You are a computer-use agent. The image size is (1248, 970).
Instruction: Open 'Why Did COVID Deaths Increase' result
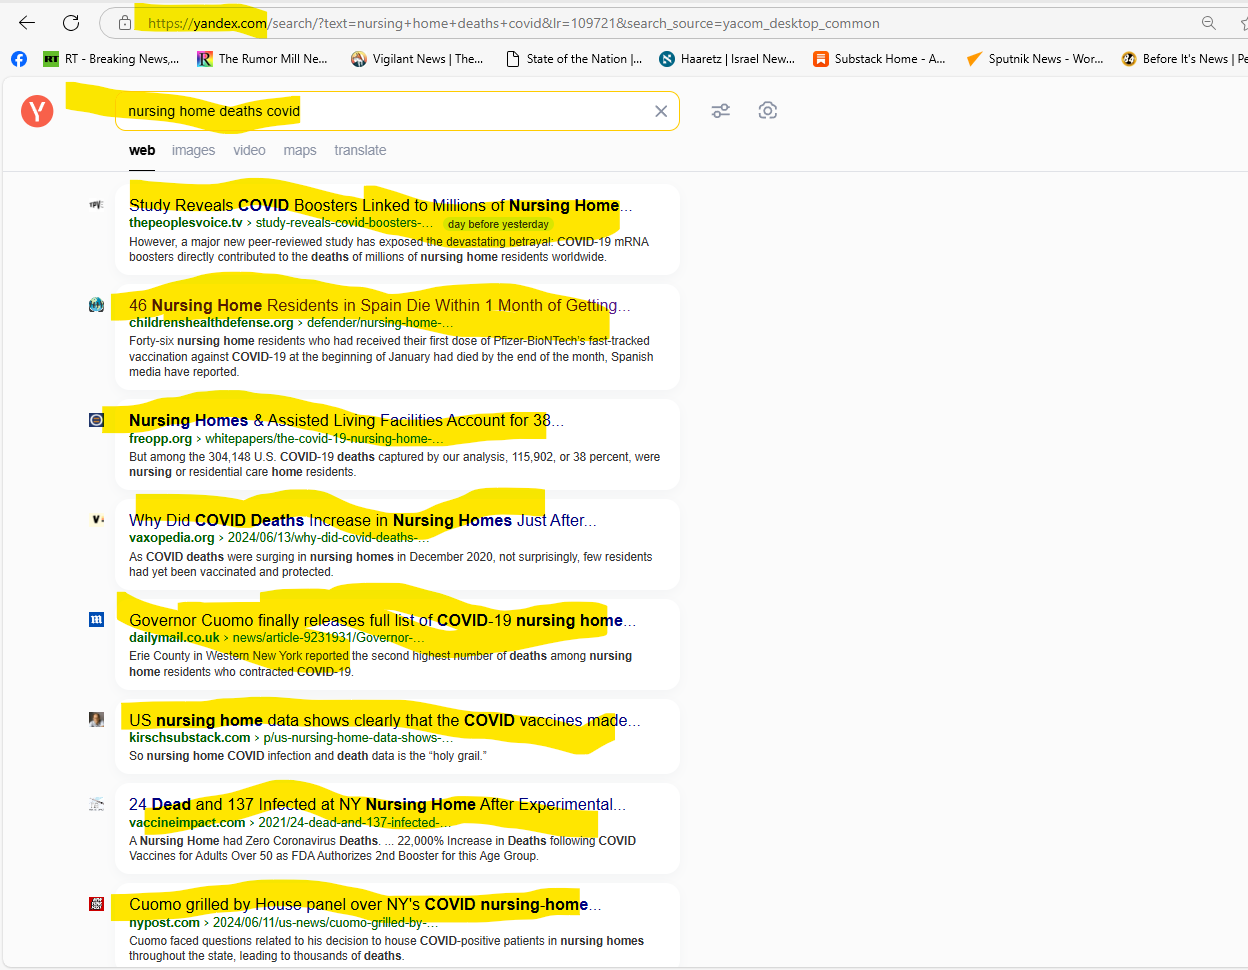click(363, 520)
